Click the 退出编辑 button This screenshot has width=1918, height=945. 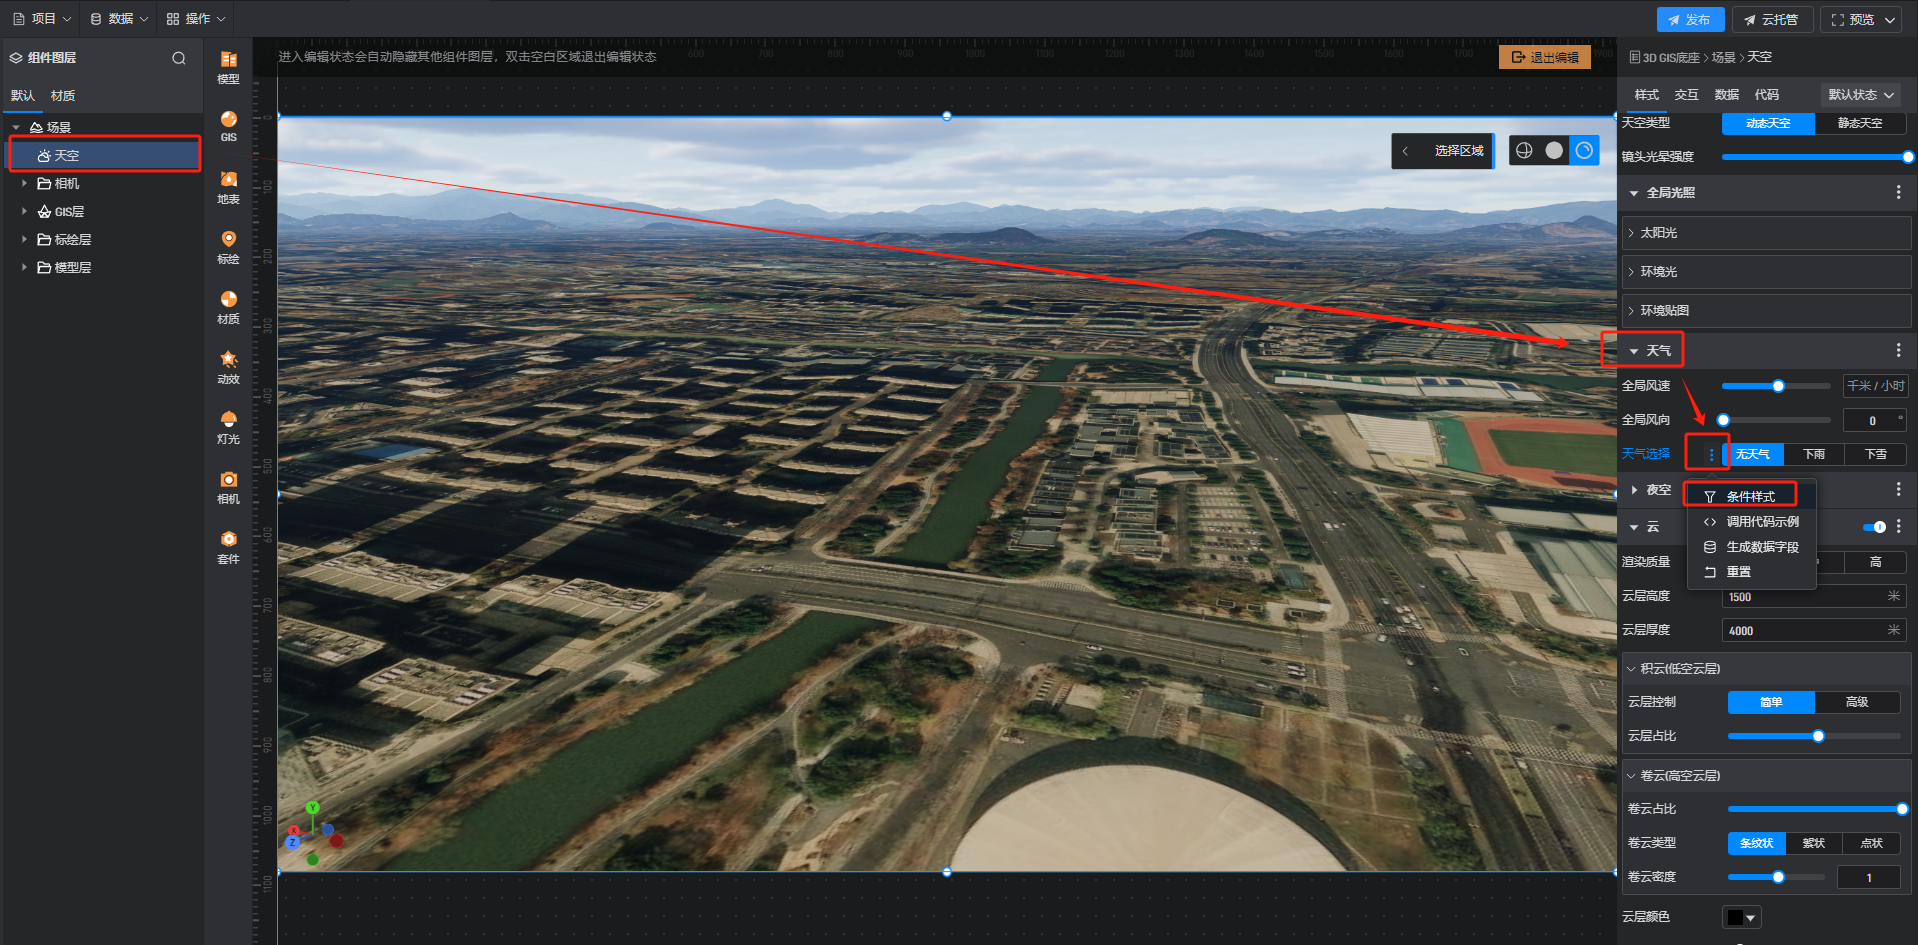pos(1545,57)
